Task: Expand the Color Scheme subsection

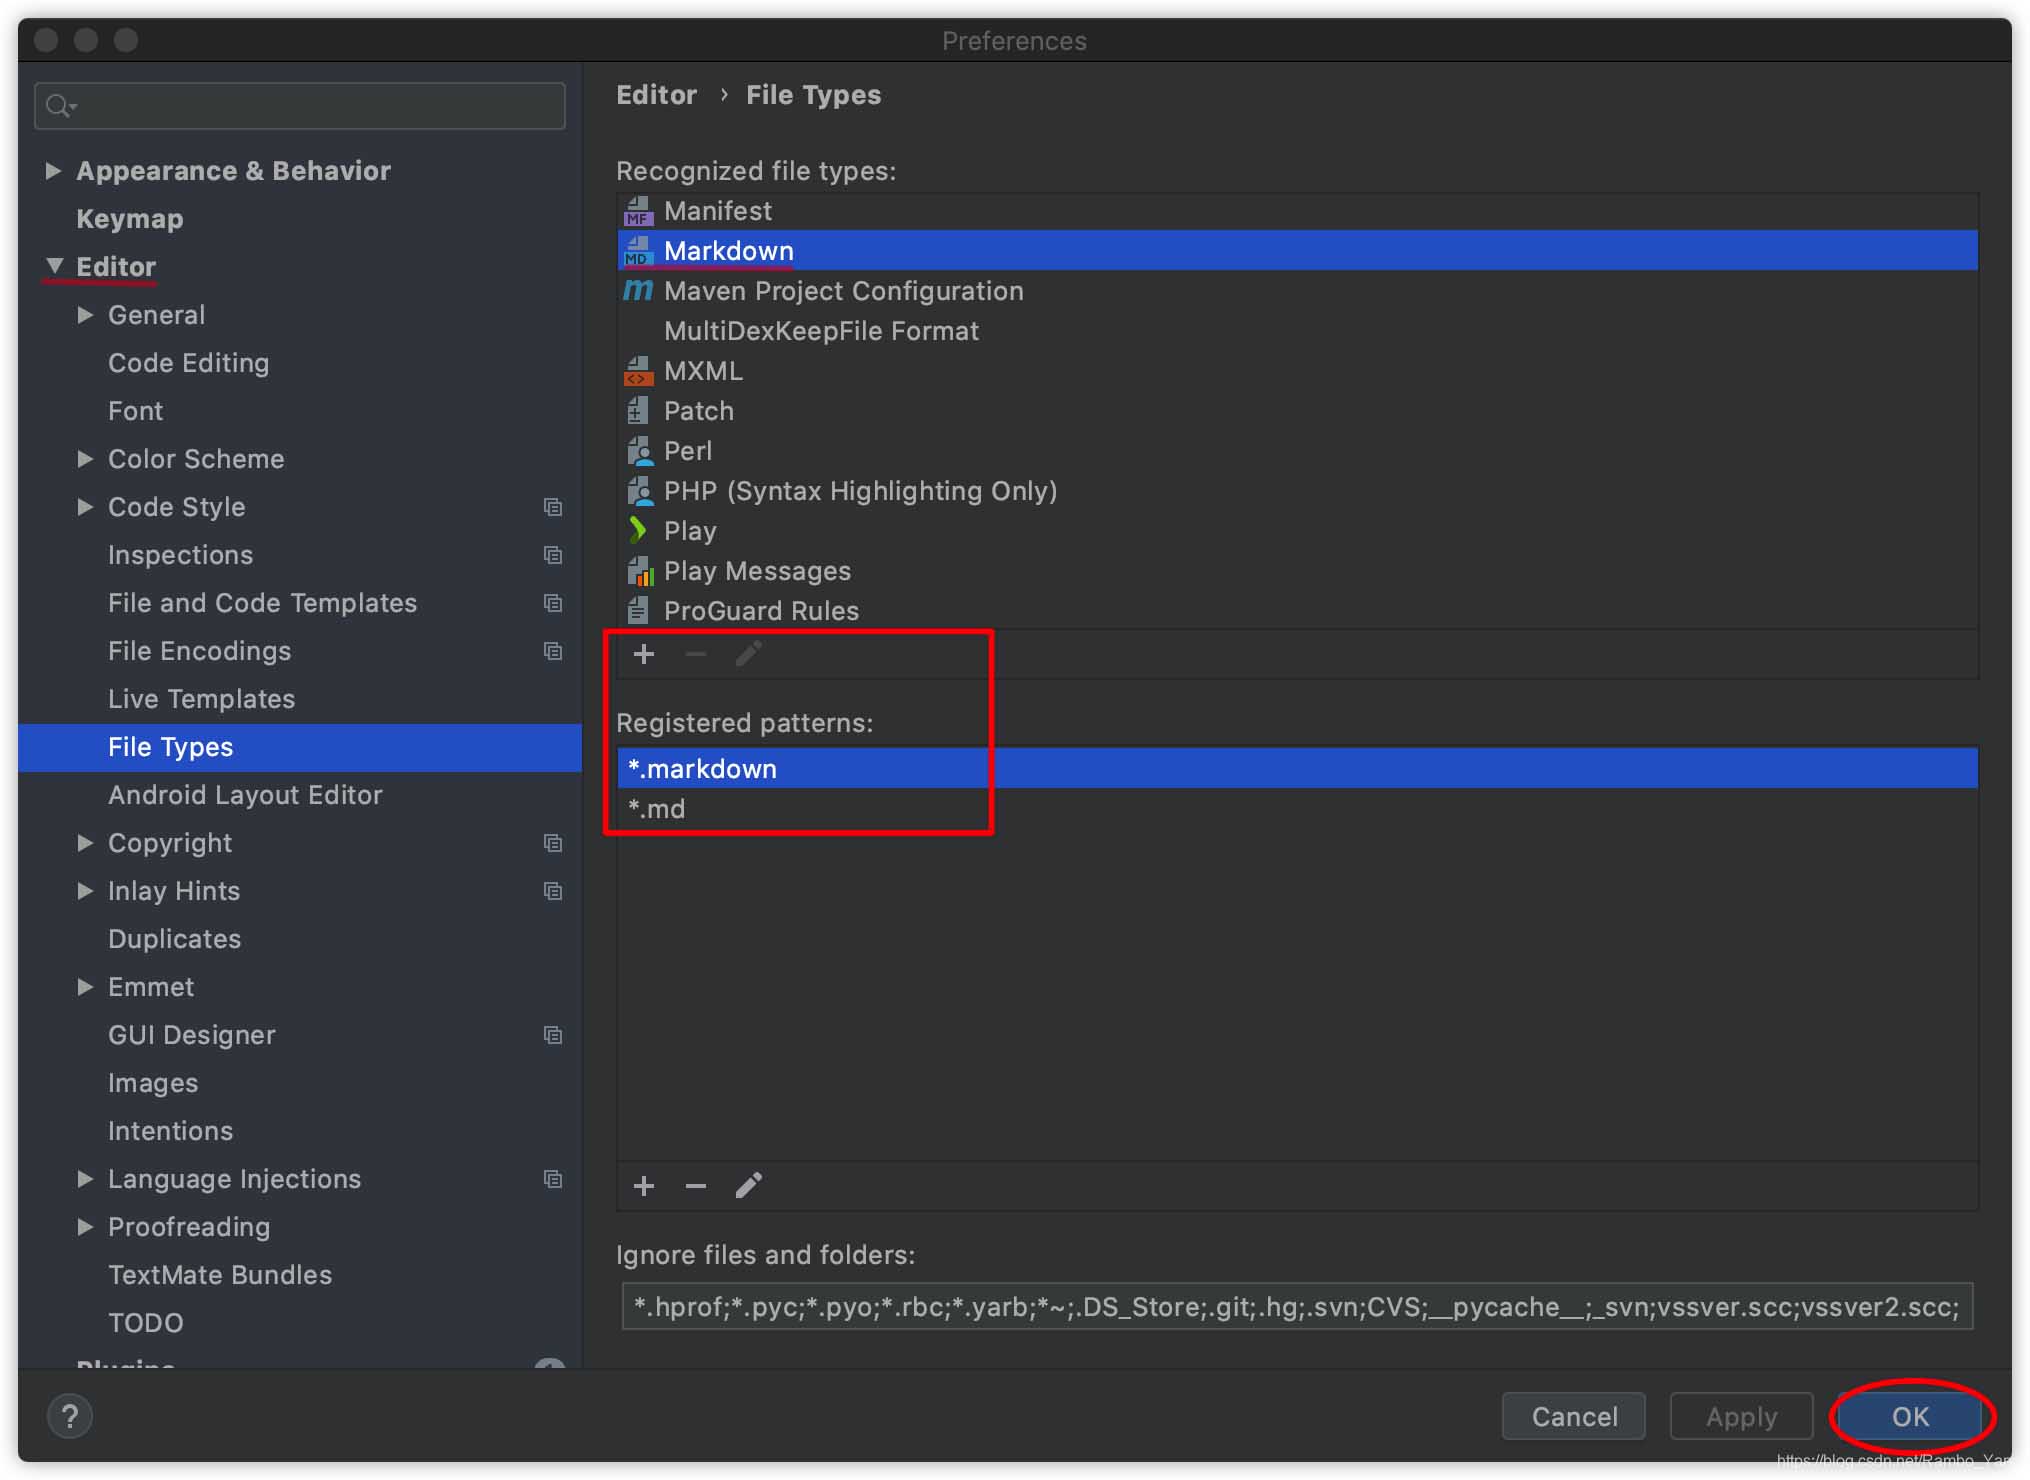Action: [x=85, y=459]
